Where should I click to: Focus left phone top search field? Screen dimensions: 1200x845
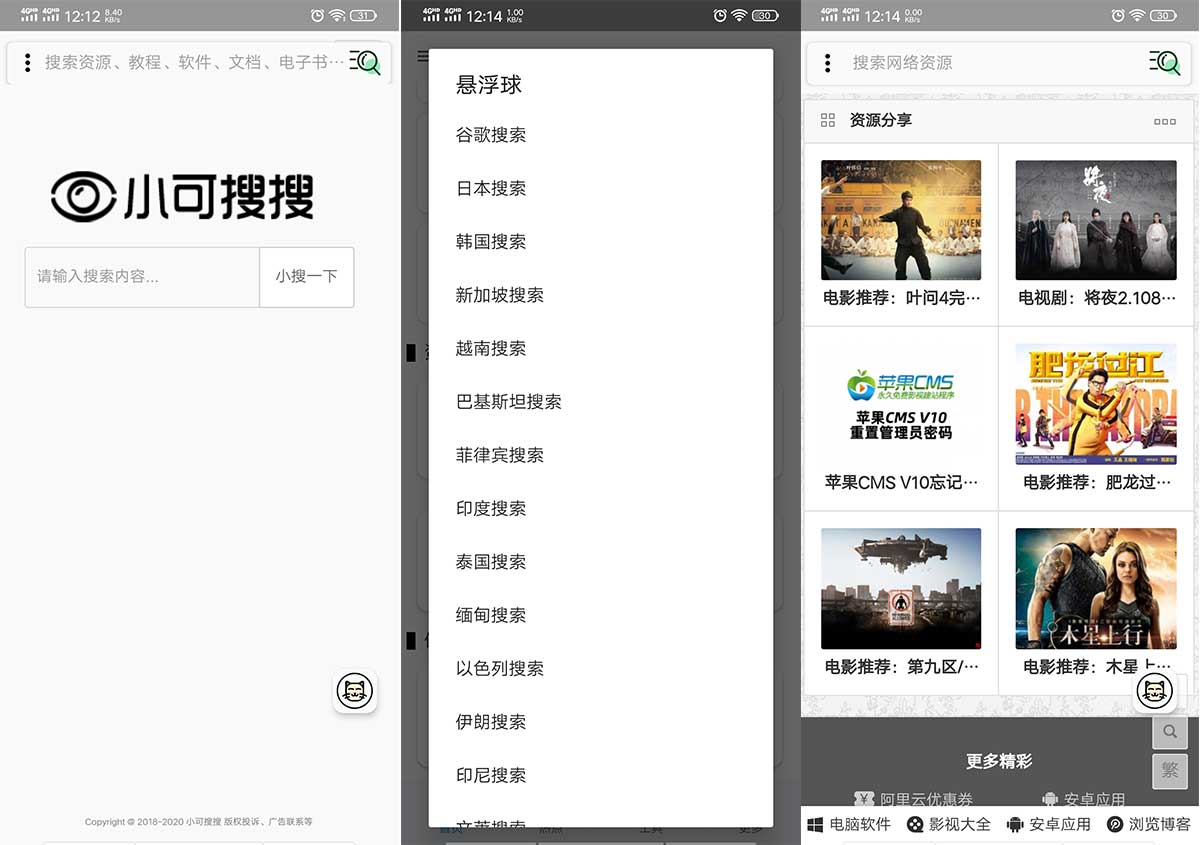coord(194,62)
